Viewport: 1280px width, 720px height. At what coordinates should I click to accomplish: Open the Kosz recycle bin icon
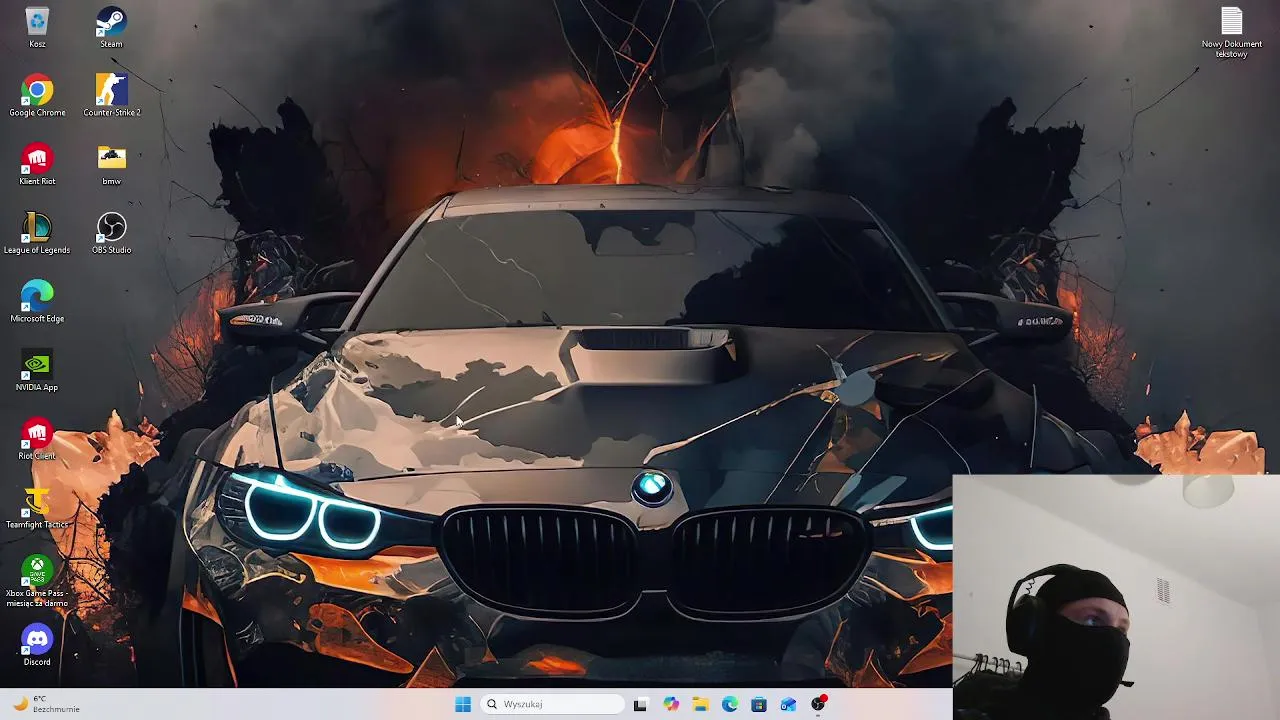pyautogui.click(x=37, y=28)
